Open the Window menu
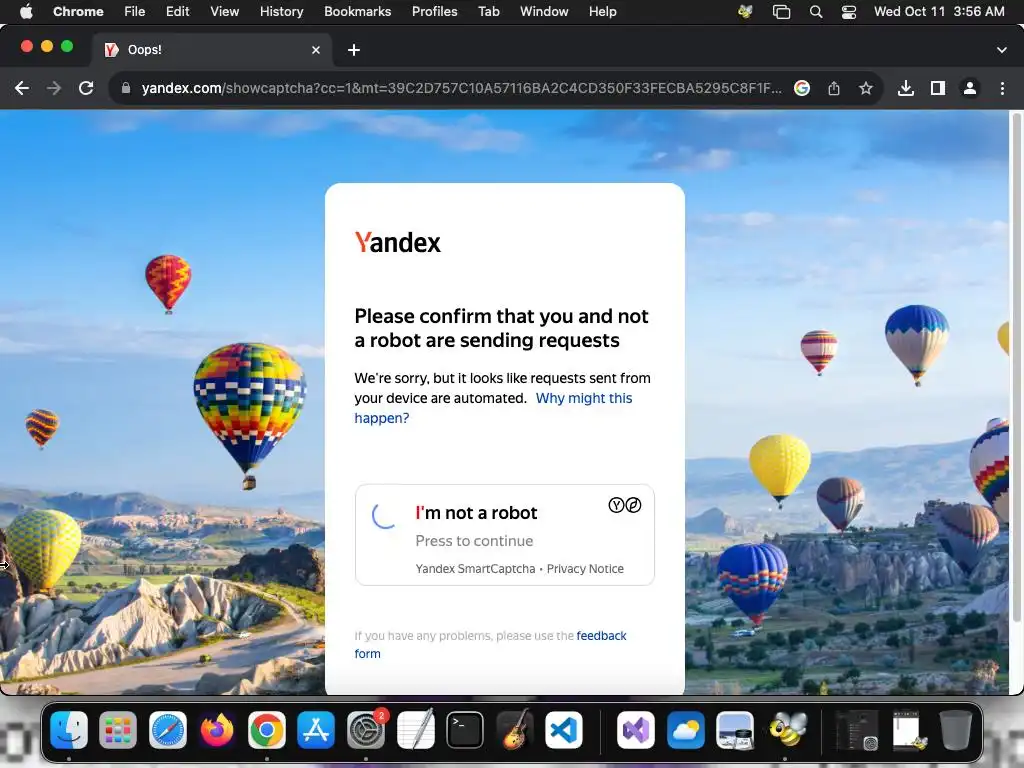 [544, 11]
